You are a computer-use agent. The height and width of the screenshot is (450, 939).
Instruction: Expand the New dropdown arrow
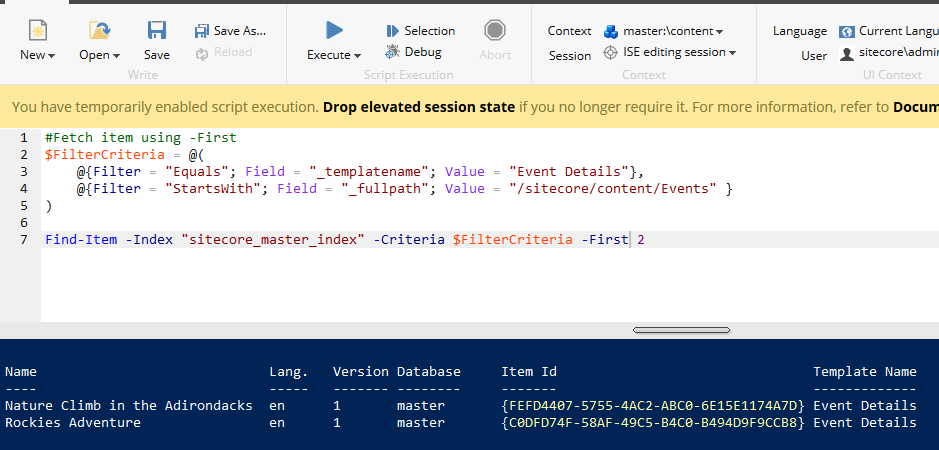click(51, 56)
